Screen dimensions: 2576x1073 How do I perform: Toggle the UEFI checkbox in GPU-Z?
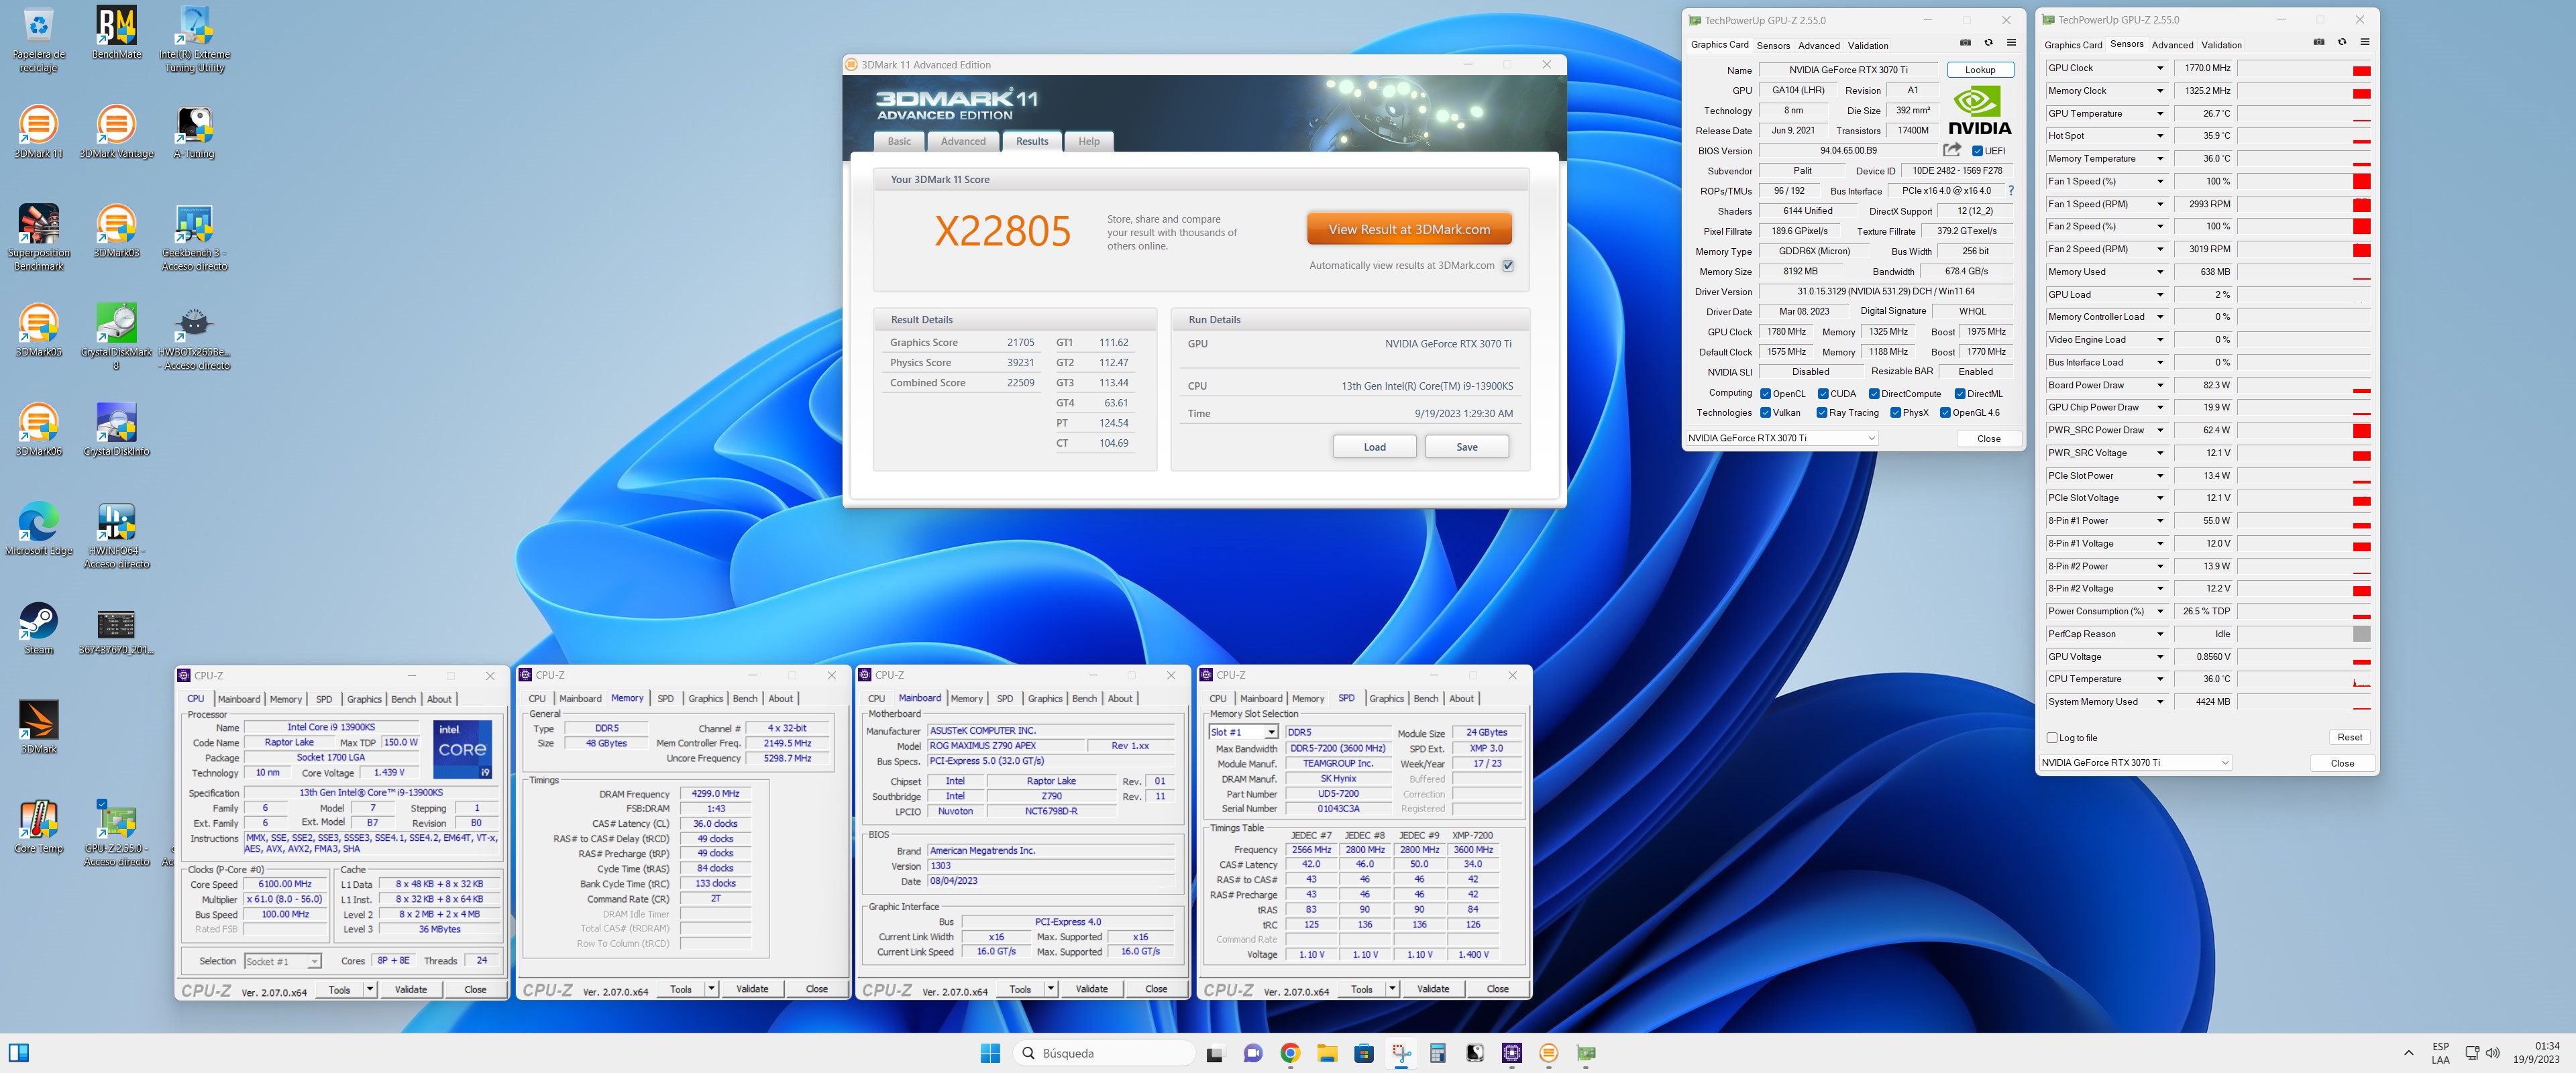1977,151
